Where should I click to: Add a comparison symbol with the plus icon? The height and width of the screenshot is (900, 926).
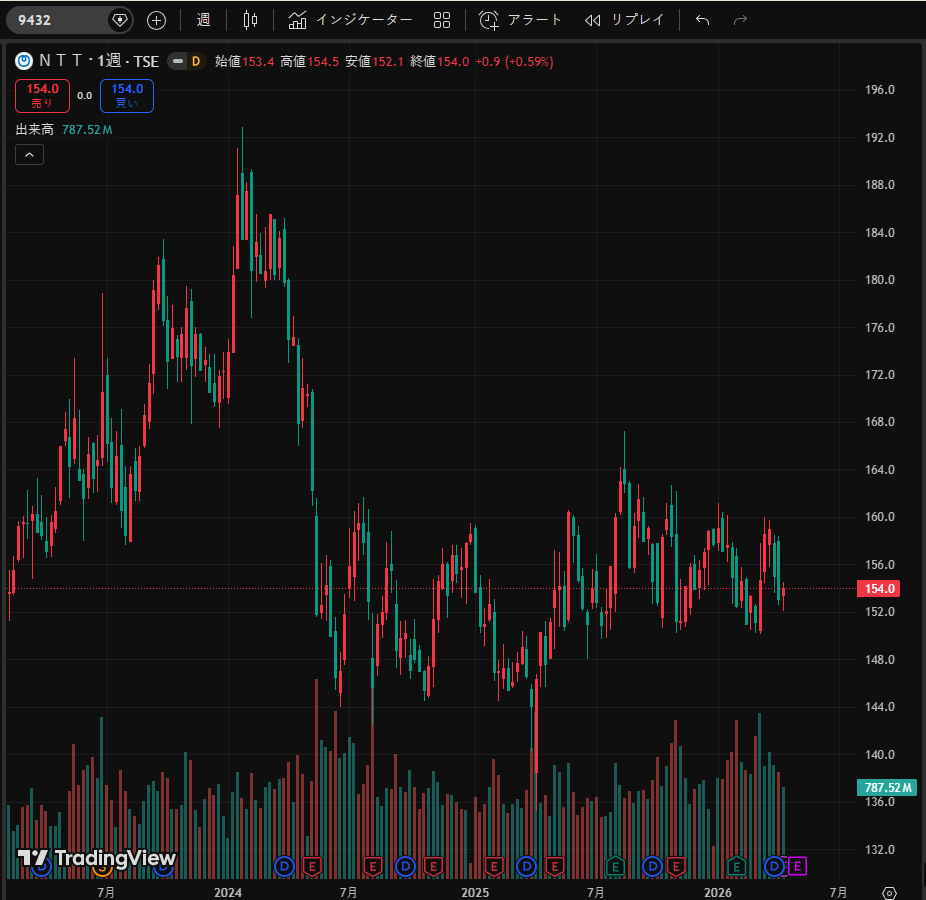coord(156,20)
